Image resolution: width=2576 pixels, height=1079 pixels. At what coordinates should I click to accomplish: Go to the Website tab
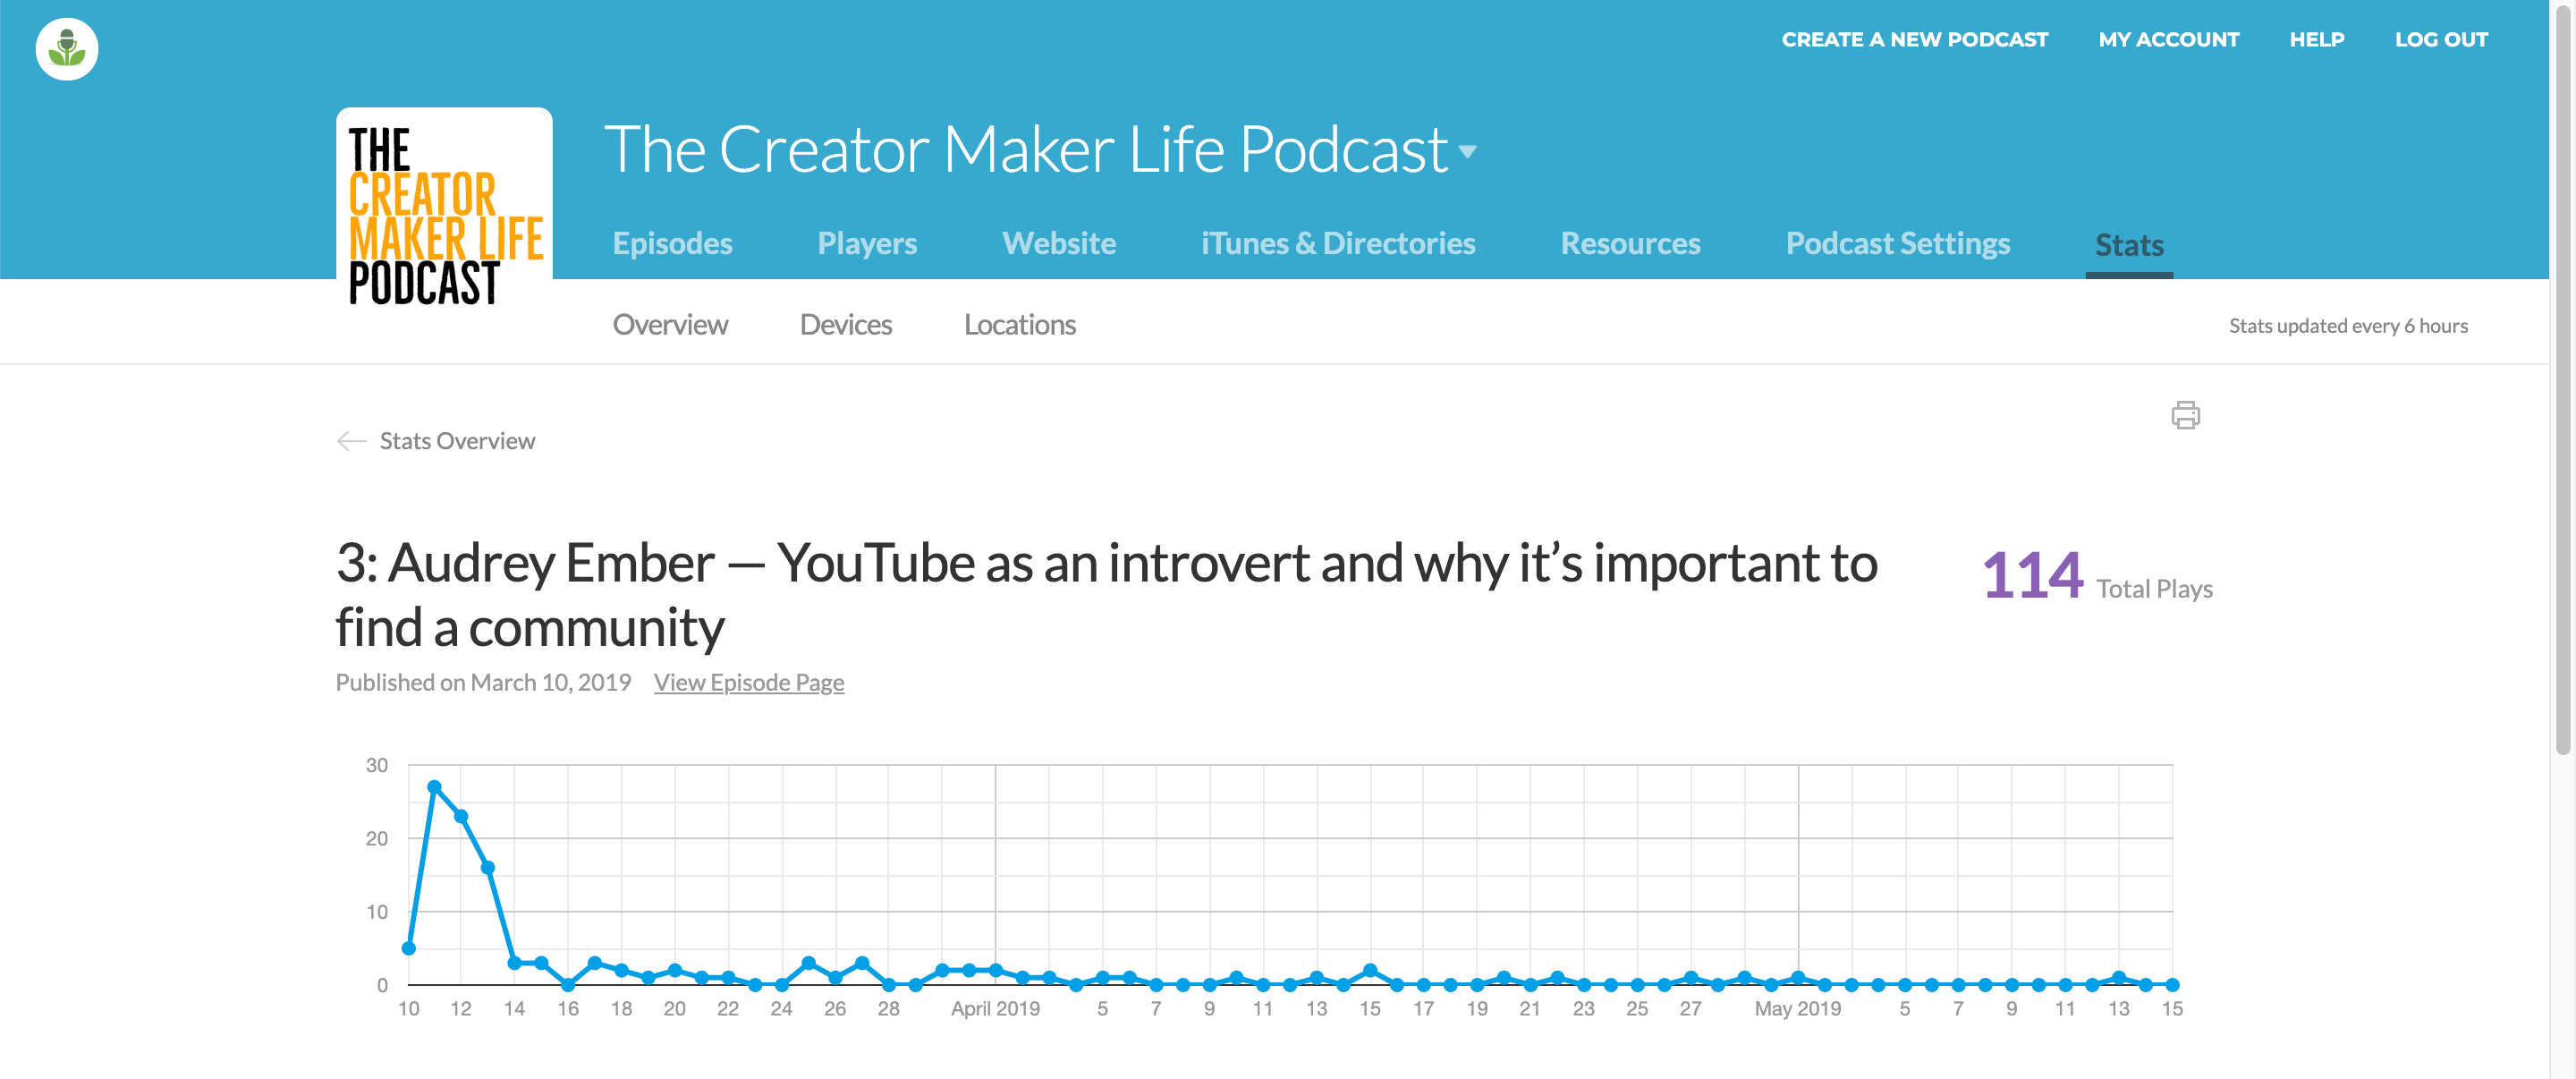[1059, 243]
